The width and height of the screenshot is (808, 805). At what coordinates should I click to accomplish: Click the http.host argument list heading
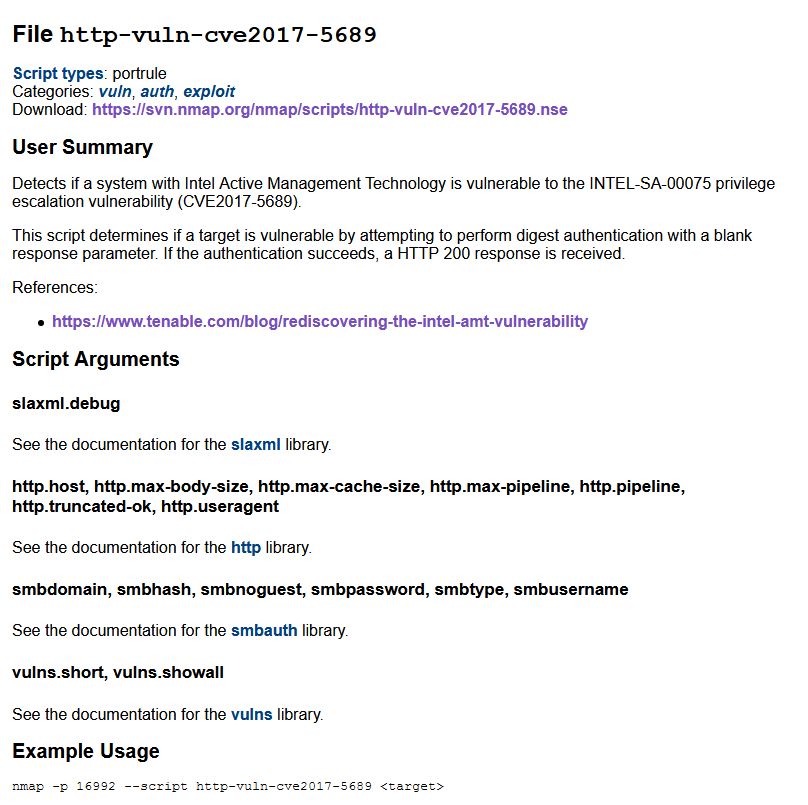[x=348, y=496]
